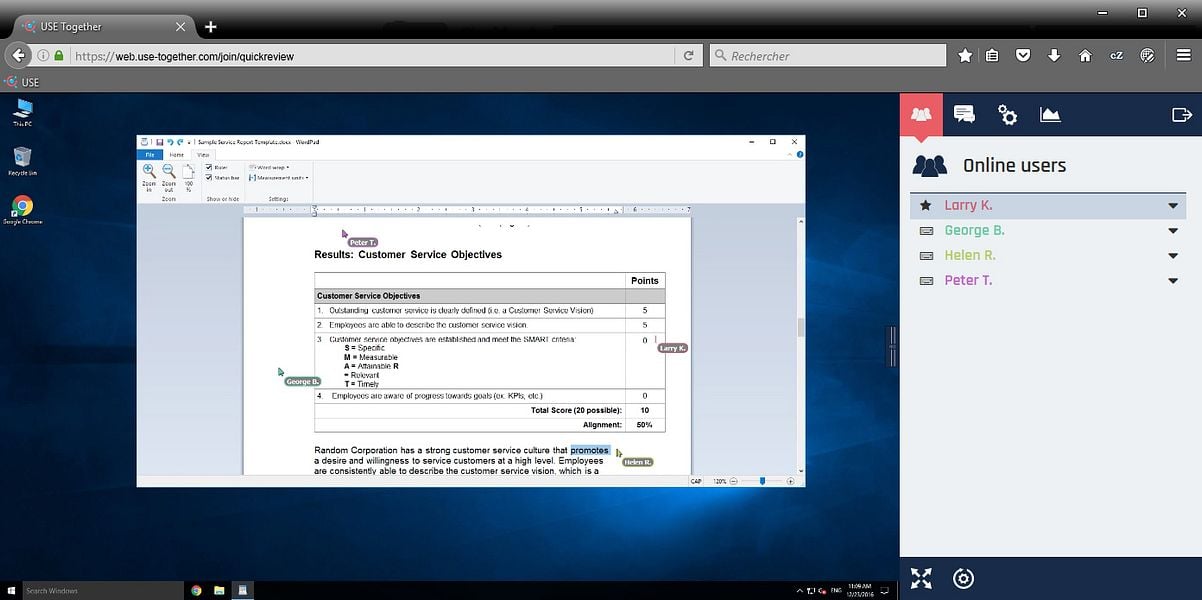
Task: Expand George B. user options
Action: tap(1173, 231)
